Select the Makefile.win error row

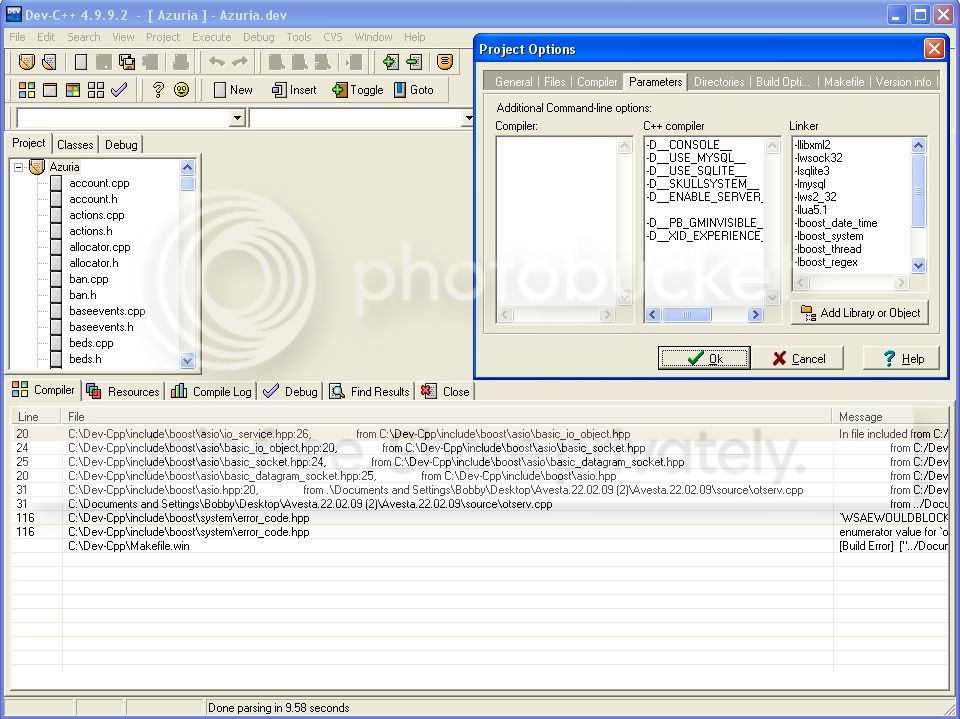click(480, 546)
